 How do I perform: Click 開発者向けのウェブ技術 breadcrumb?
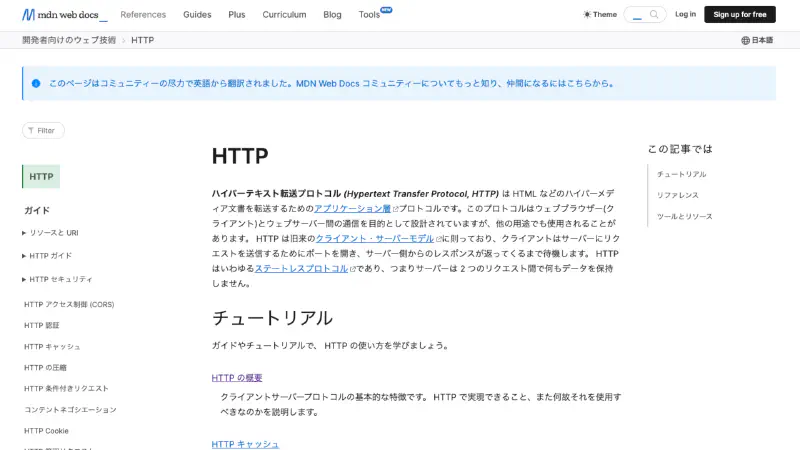(x=68, y=40)
